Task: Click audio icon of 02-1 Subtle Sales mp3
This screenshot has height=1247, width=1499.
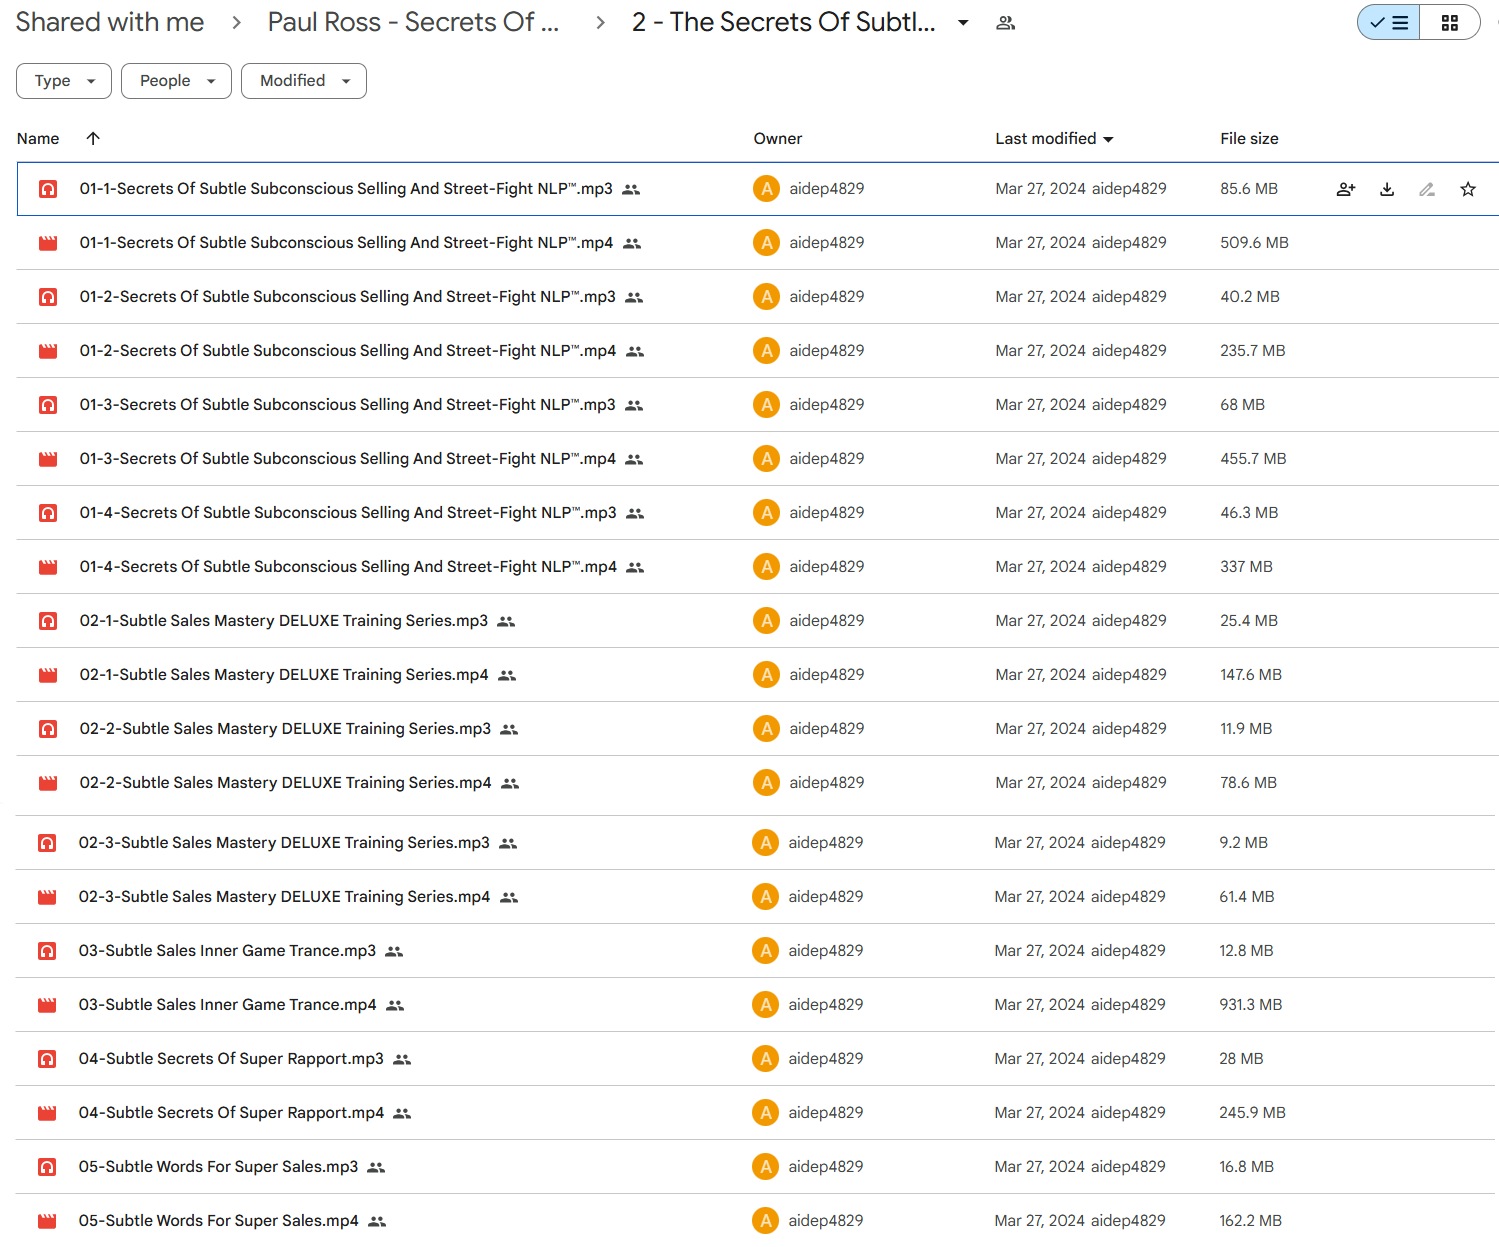Action: coord(48,621)
